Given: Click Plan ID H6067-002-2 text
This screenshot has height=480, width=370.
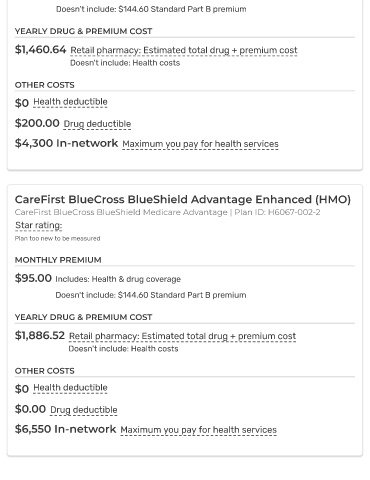Looking at the screenshot, I should pyautogui.click(x=277, y=212).
